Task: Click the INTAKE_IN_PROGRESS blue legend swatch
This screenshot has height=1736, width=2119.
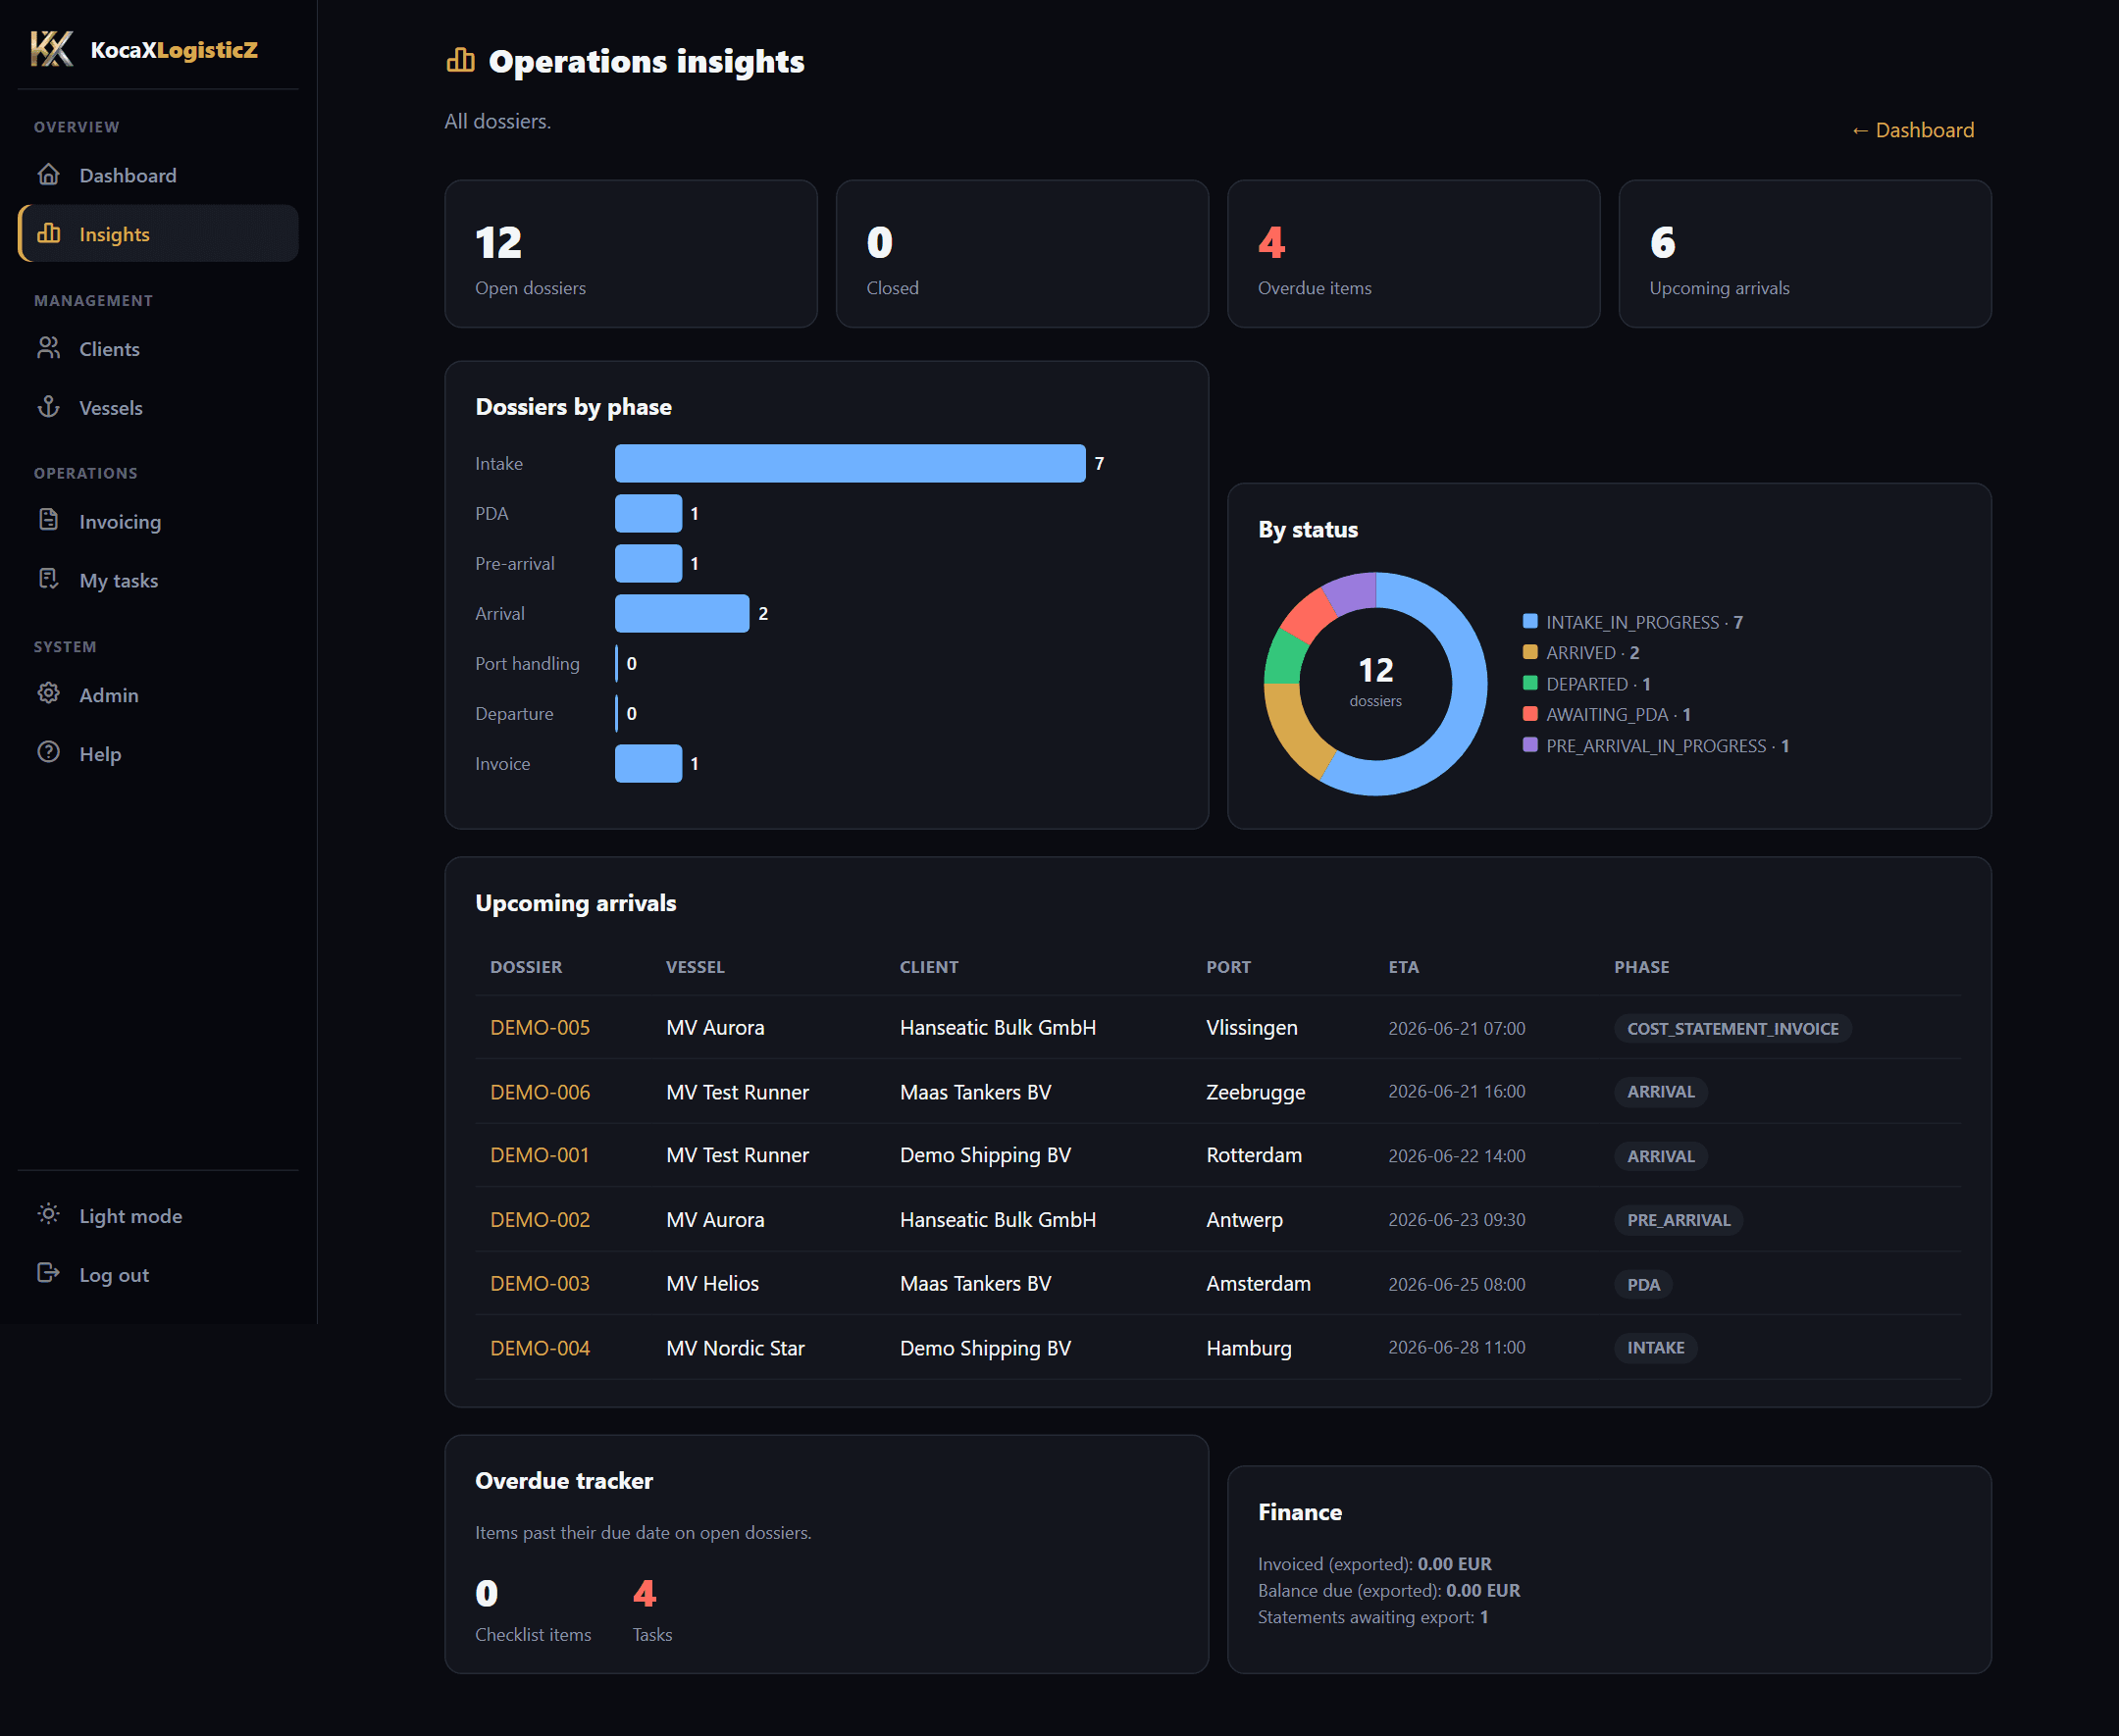Action: pos(1529,621)
